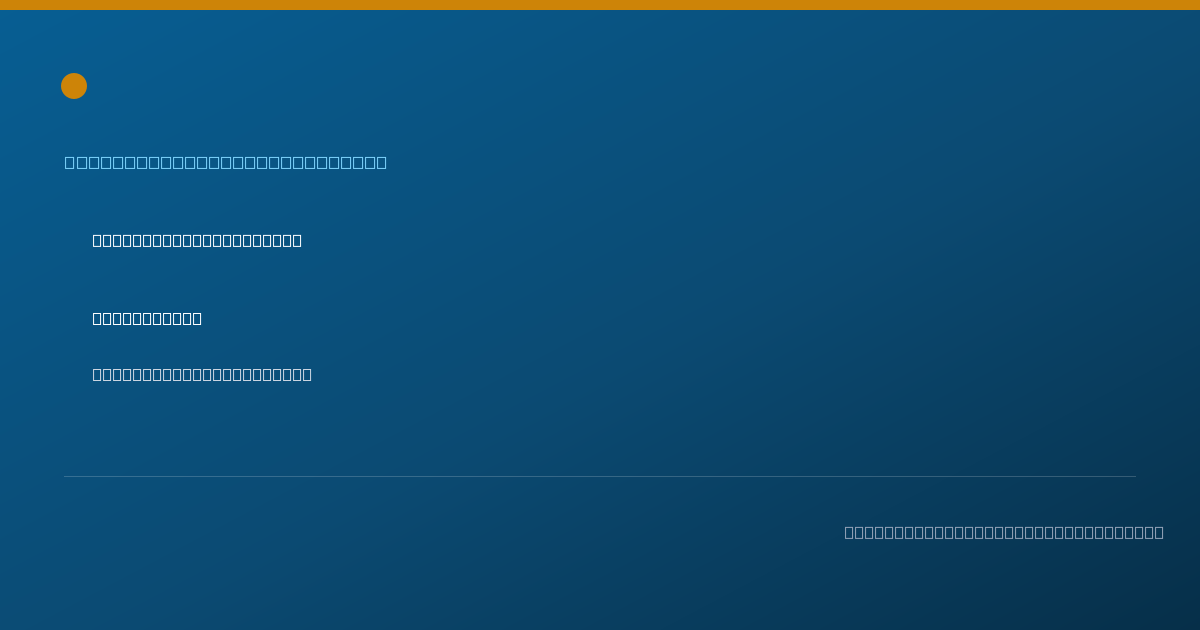Click the non-bold white text line
1200x630 pixels.
(x=202, y=374)
